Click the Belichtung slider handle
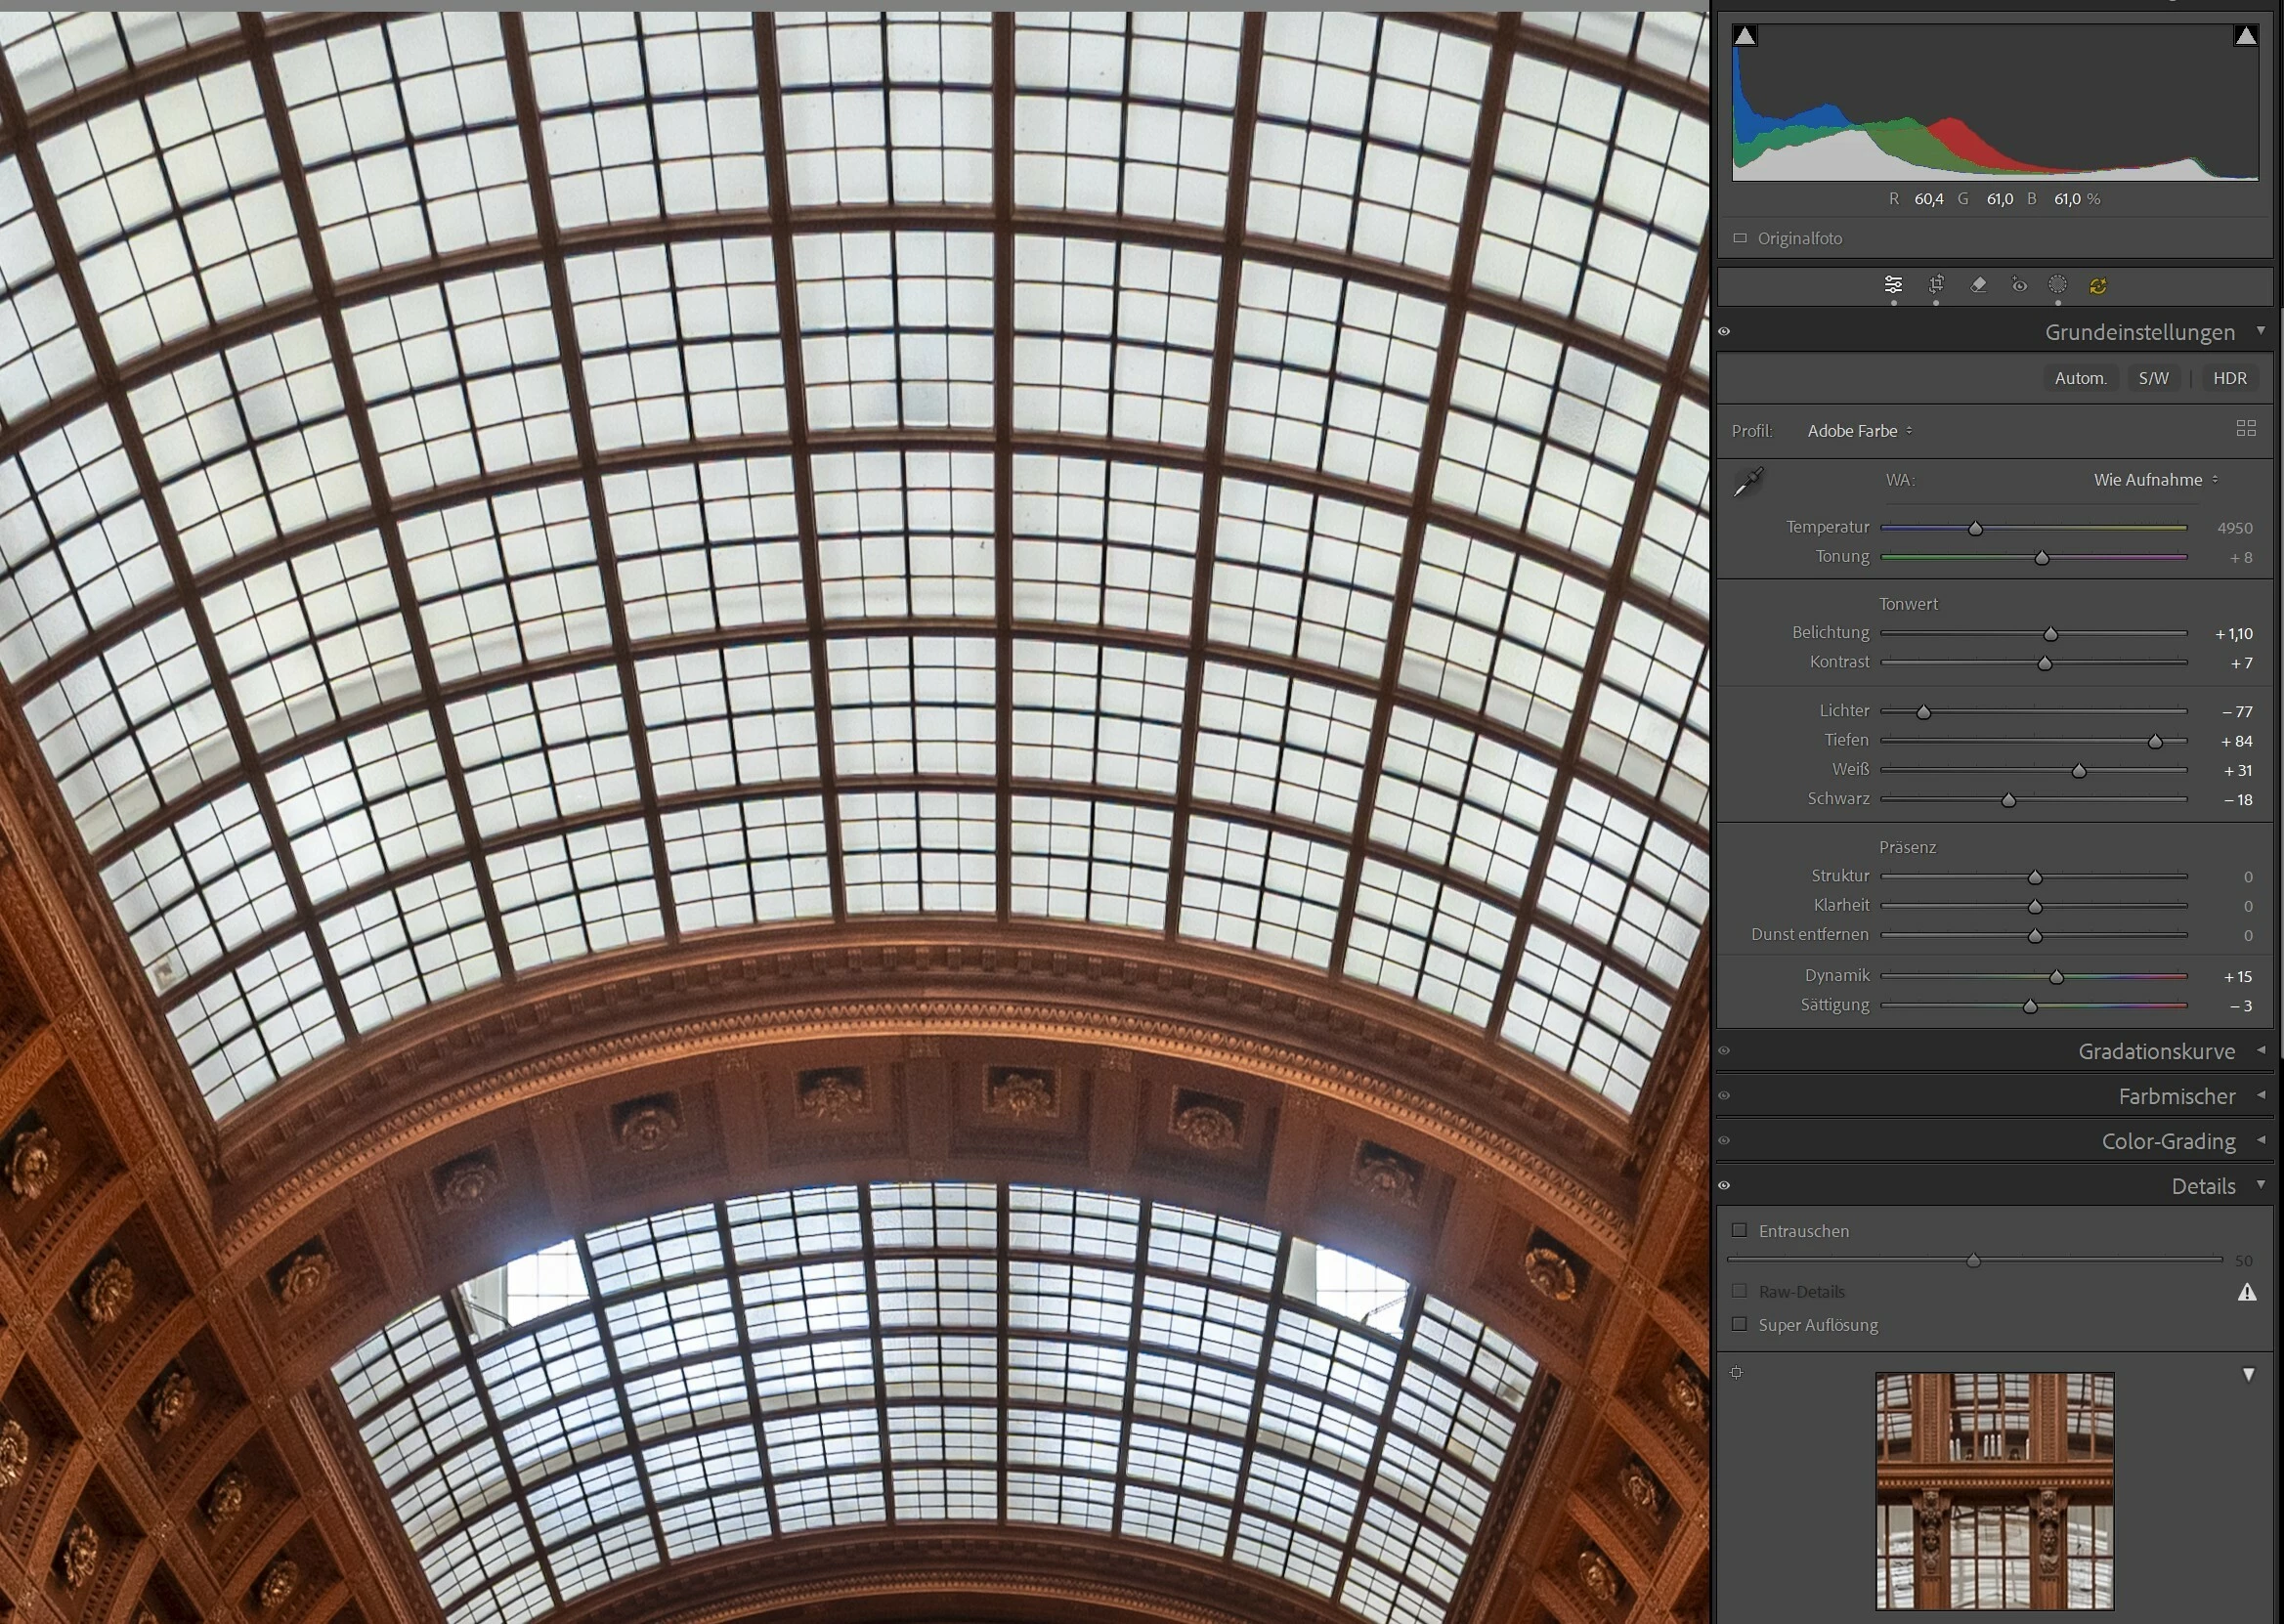This screenshot has width=2284, height=1624. [x=2051, y=634]
